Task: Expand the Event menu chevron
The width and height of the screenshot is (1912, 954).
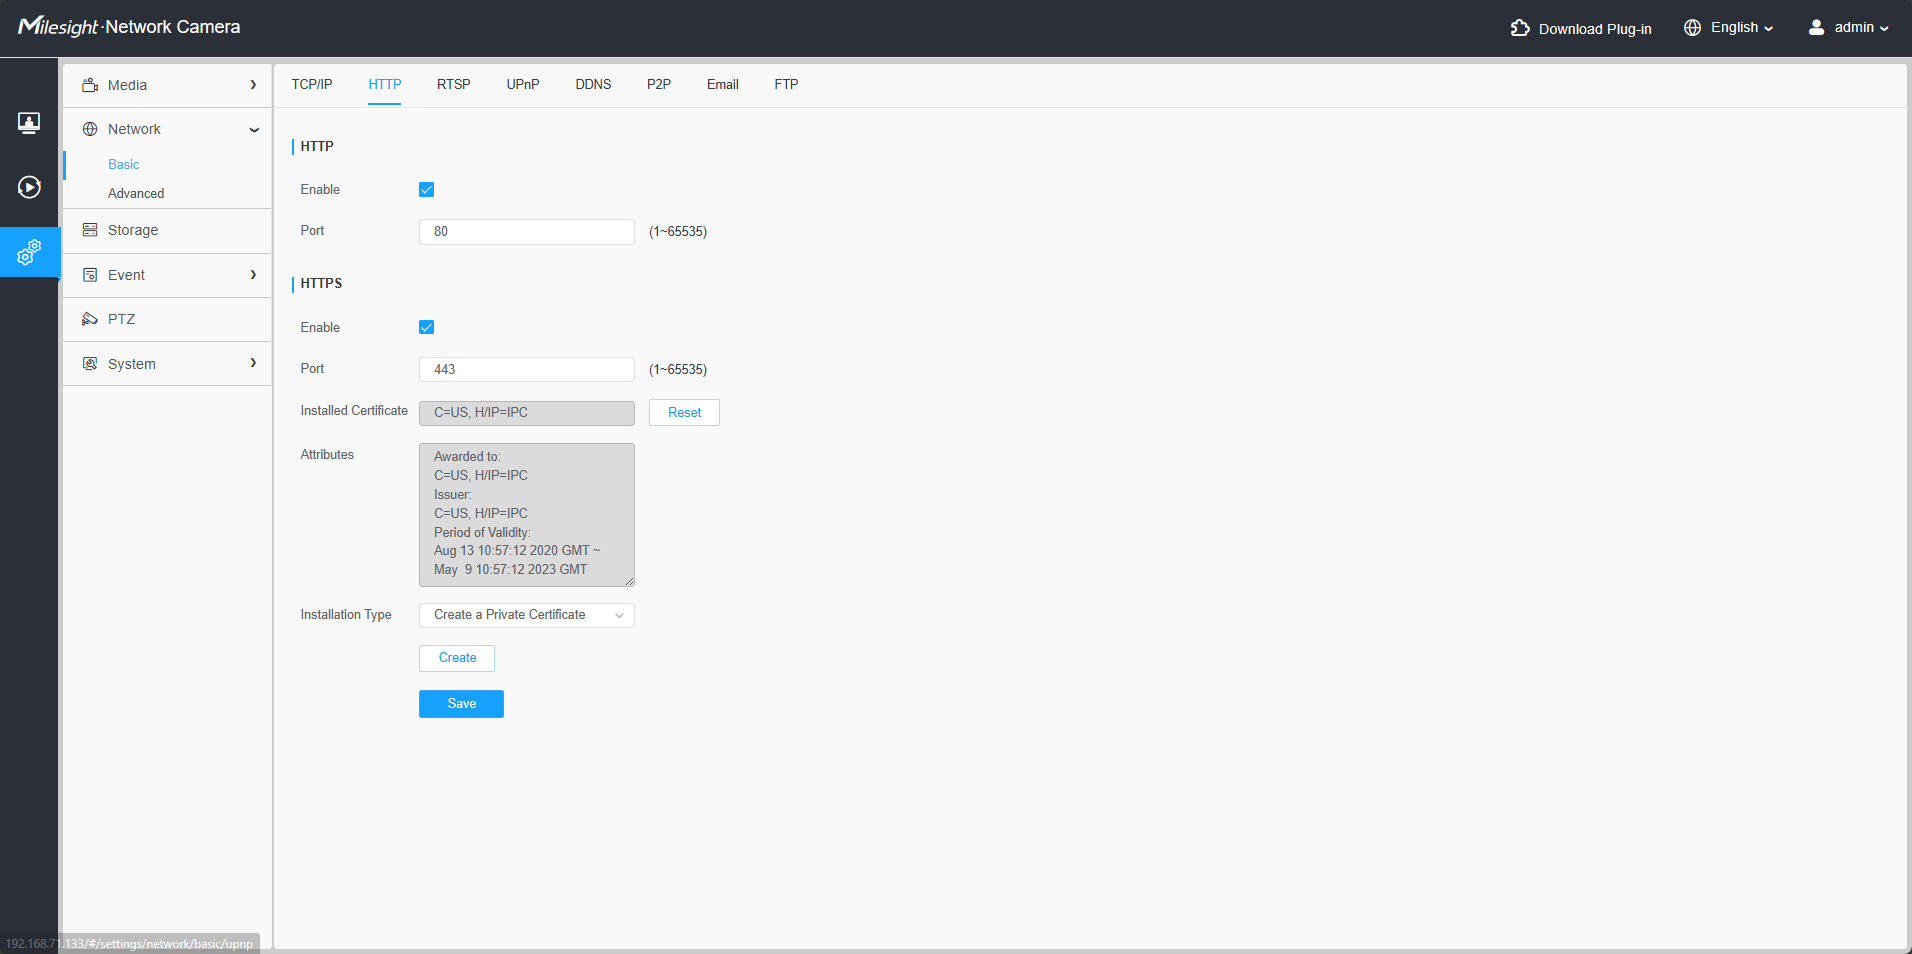Action: pyautogui.click(x=253, y=275)
